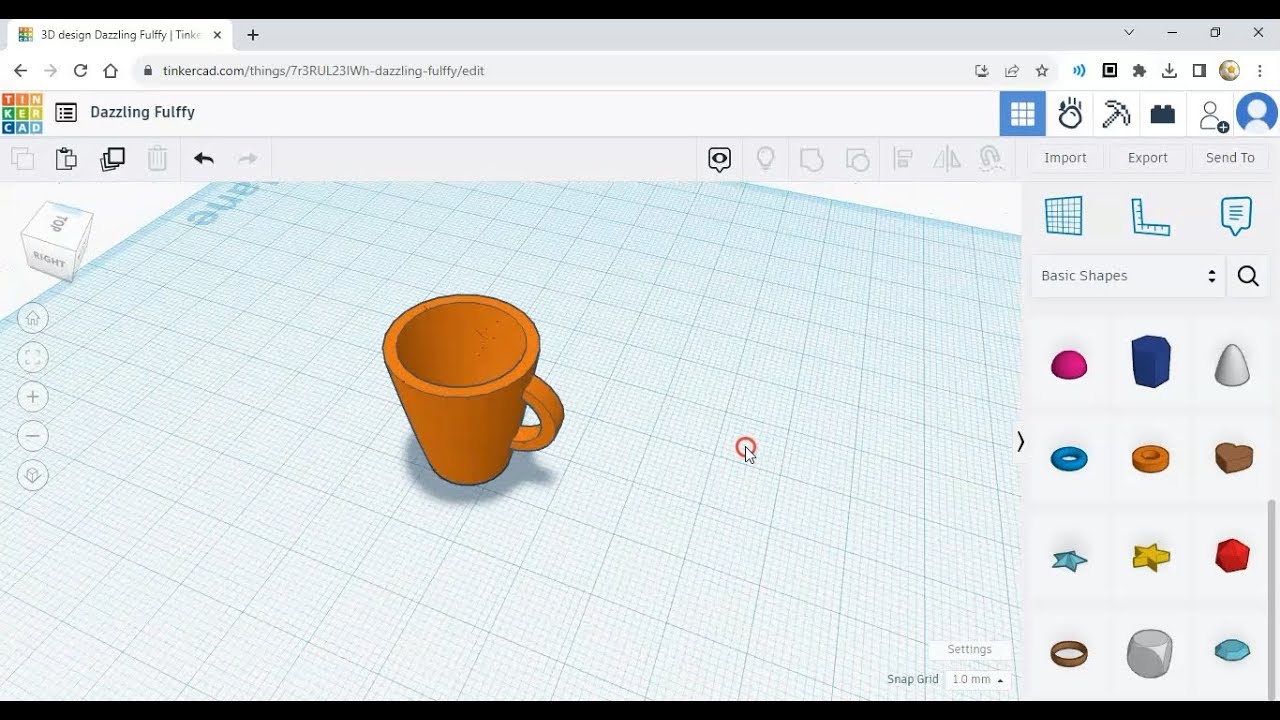Click the Tinkercad logo

22,113
